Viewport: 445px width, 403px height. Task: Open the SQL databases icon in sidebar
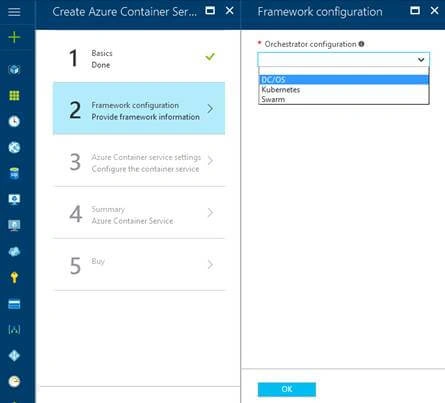[14, 173]
